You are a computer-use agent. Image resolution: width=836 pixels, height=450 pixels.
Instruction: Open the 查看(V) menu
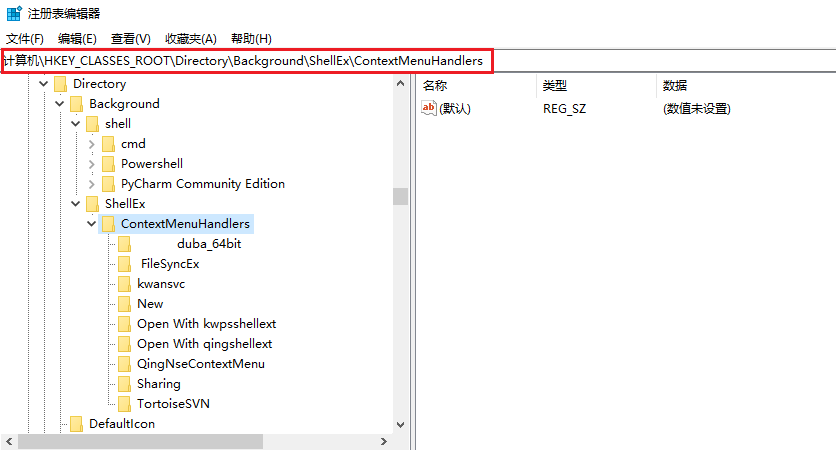pyautogui.click(x=130, y=38)
